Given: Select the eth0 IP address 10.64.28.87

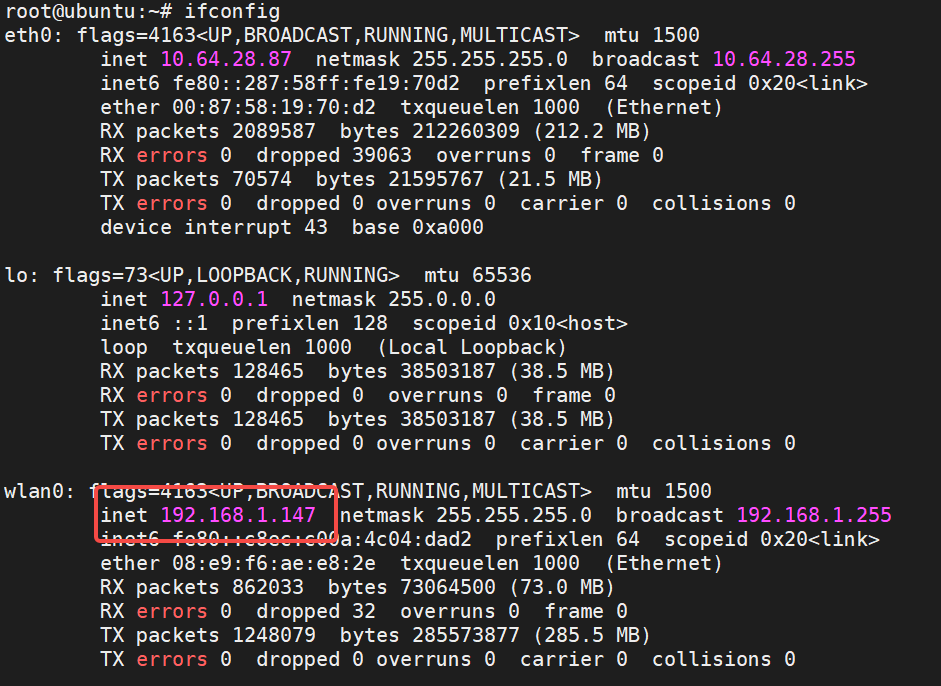Looking at the screenshot, I should (x=226, y=59).
